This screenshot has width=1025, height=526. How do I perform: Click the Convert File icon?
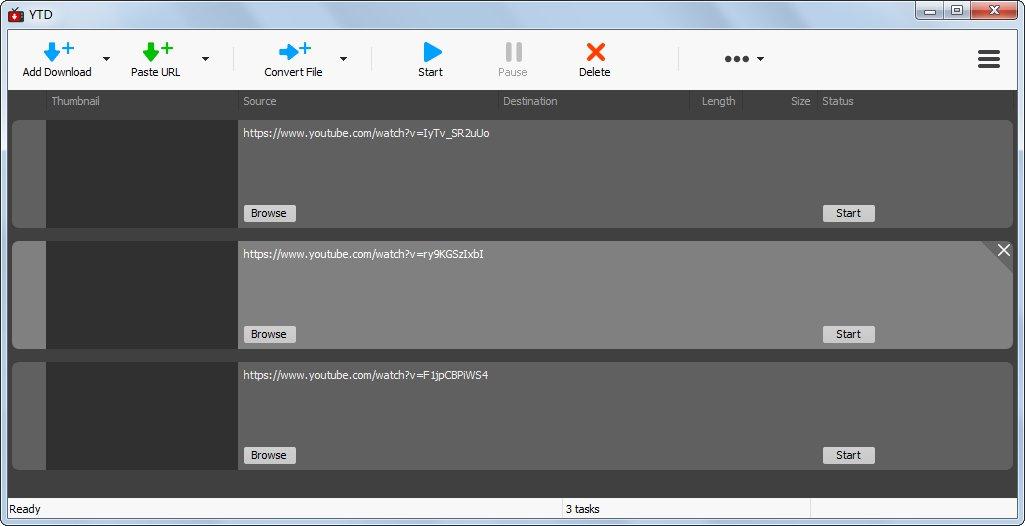point(295,51)
